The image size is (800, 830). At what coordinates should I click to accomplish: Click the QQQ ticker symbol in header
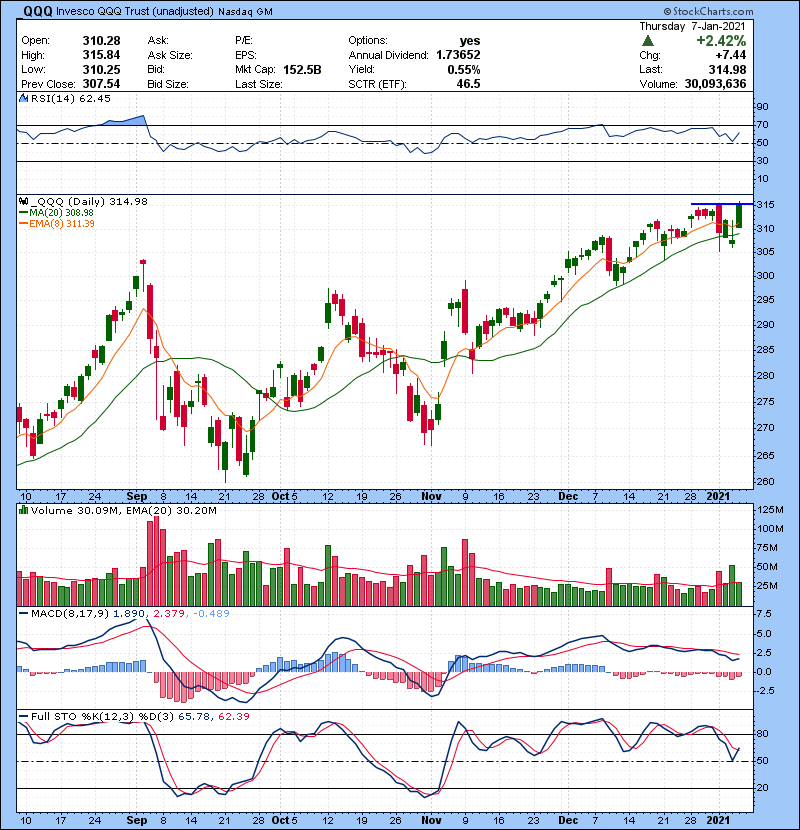pyautogui.click(x=38, y=11)
